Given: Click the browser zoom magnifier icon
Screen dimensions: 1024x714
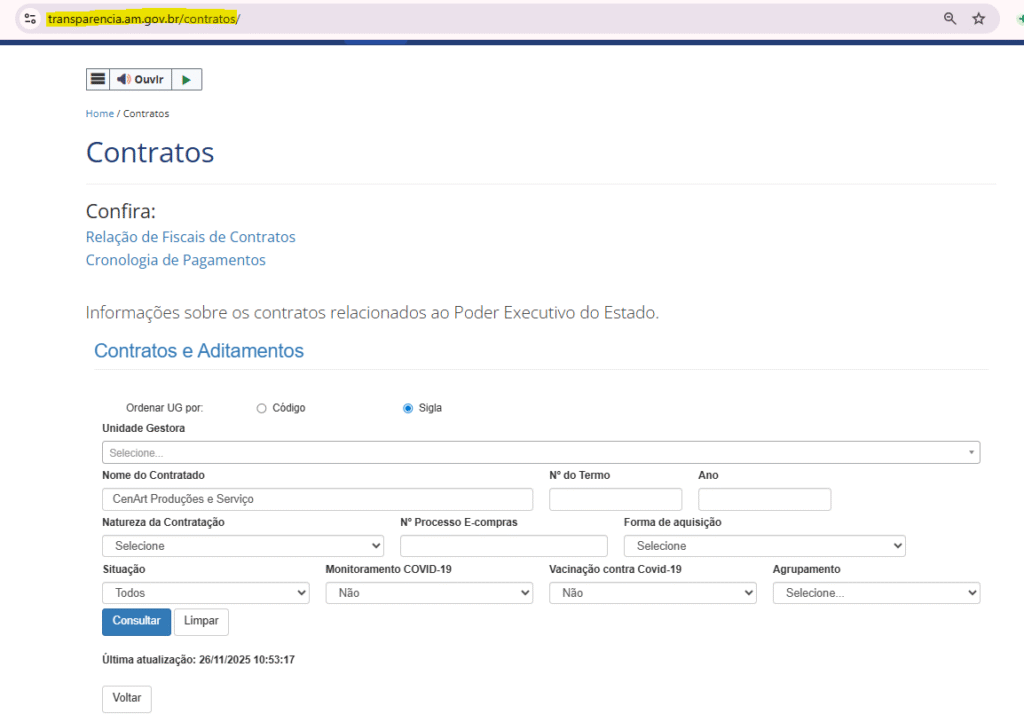Looking at the screenshot, I should coord(950,19).
